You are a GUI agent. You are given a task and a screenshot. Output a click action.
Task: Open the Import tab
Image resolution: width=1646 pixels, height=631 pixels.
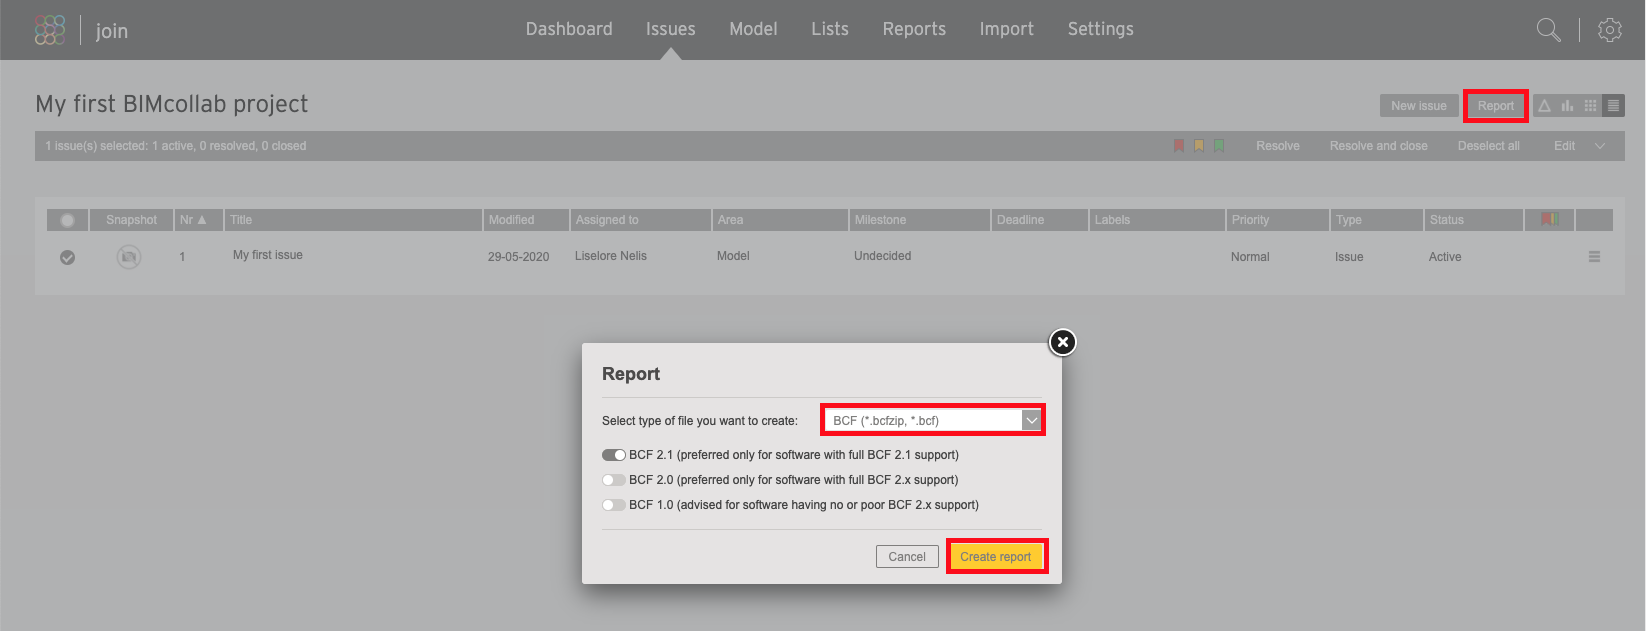coord(1006,29)
